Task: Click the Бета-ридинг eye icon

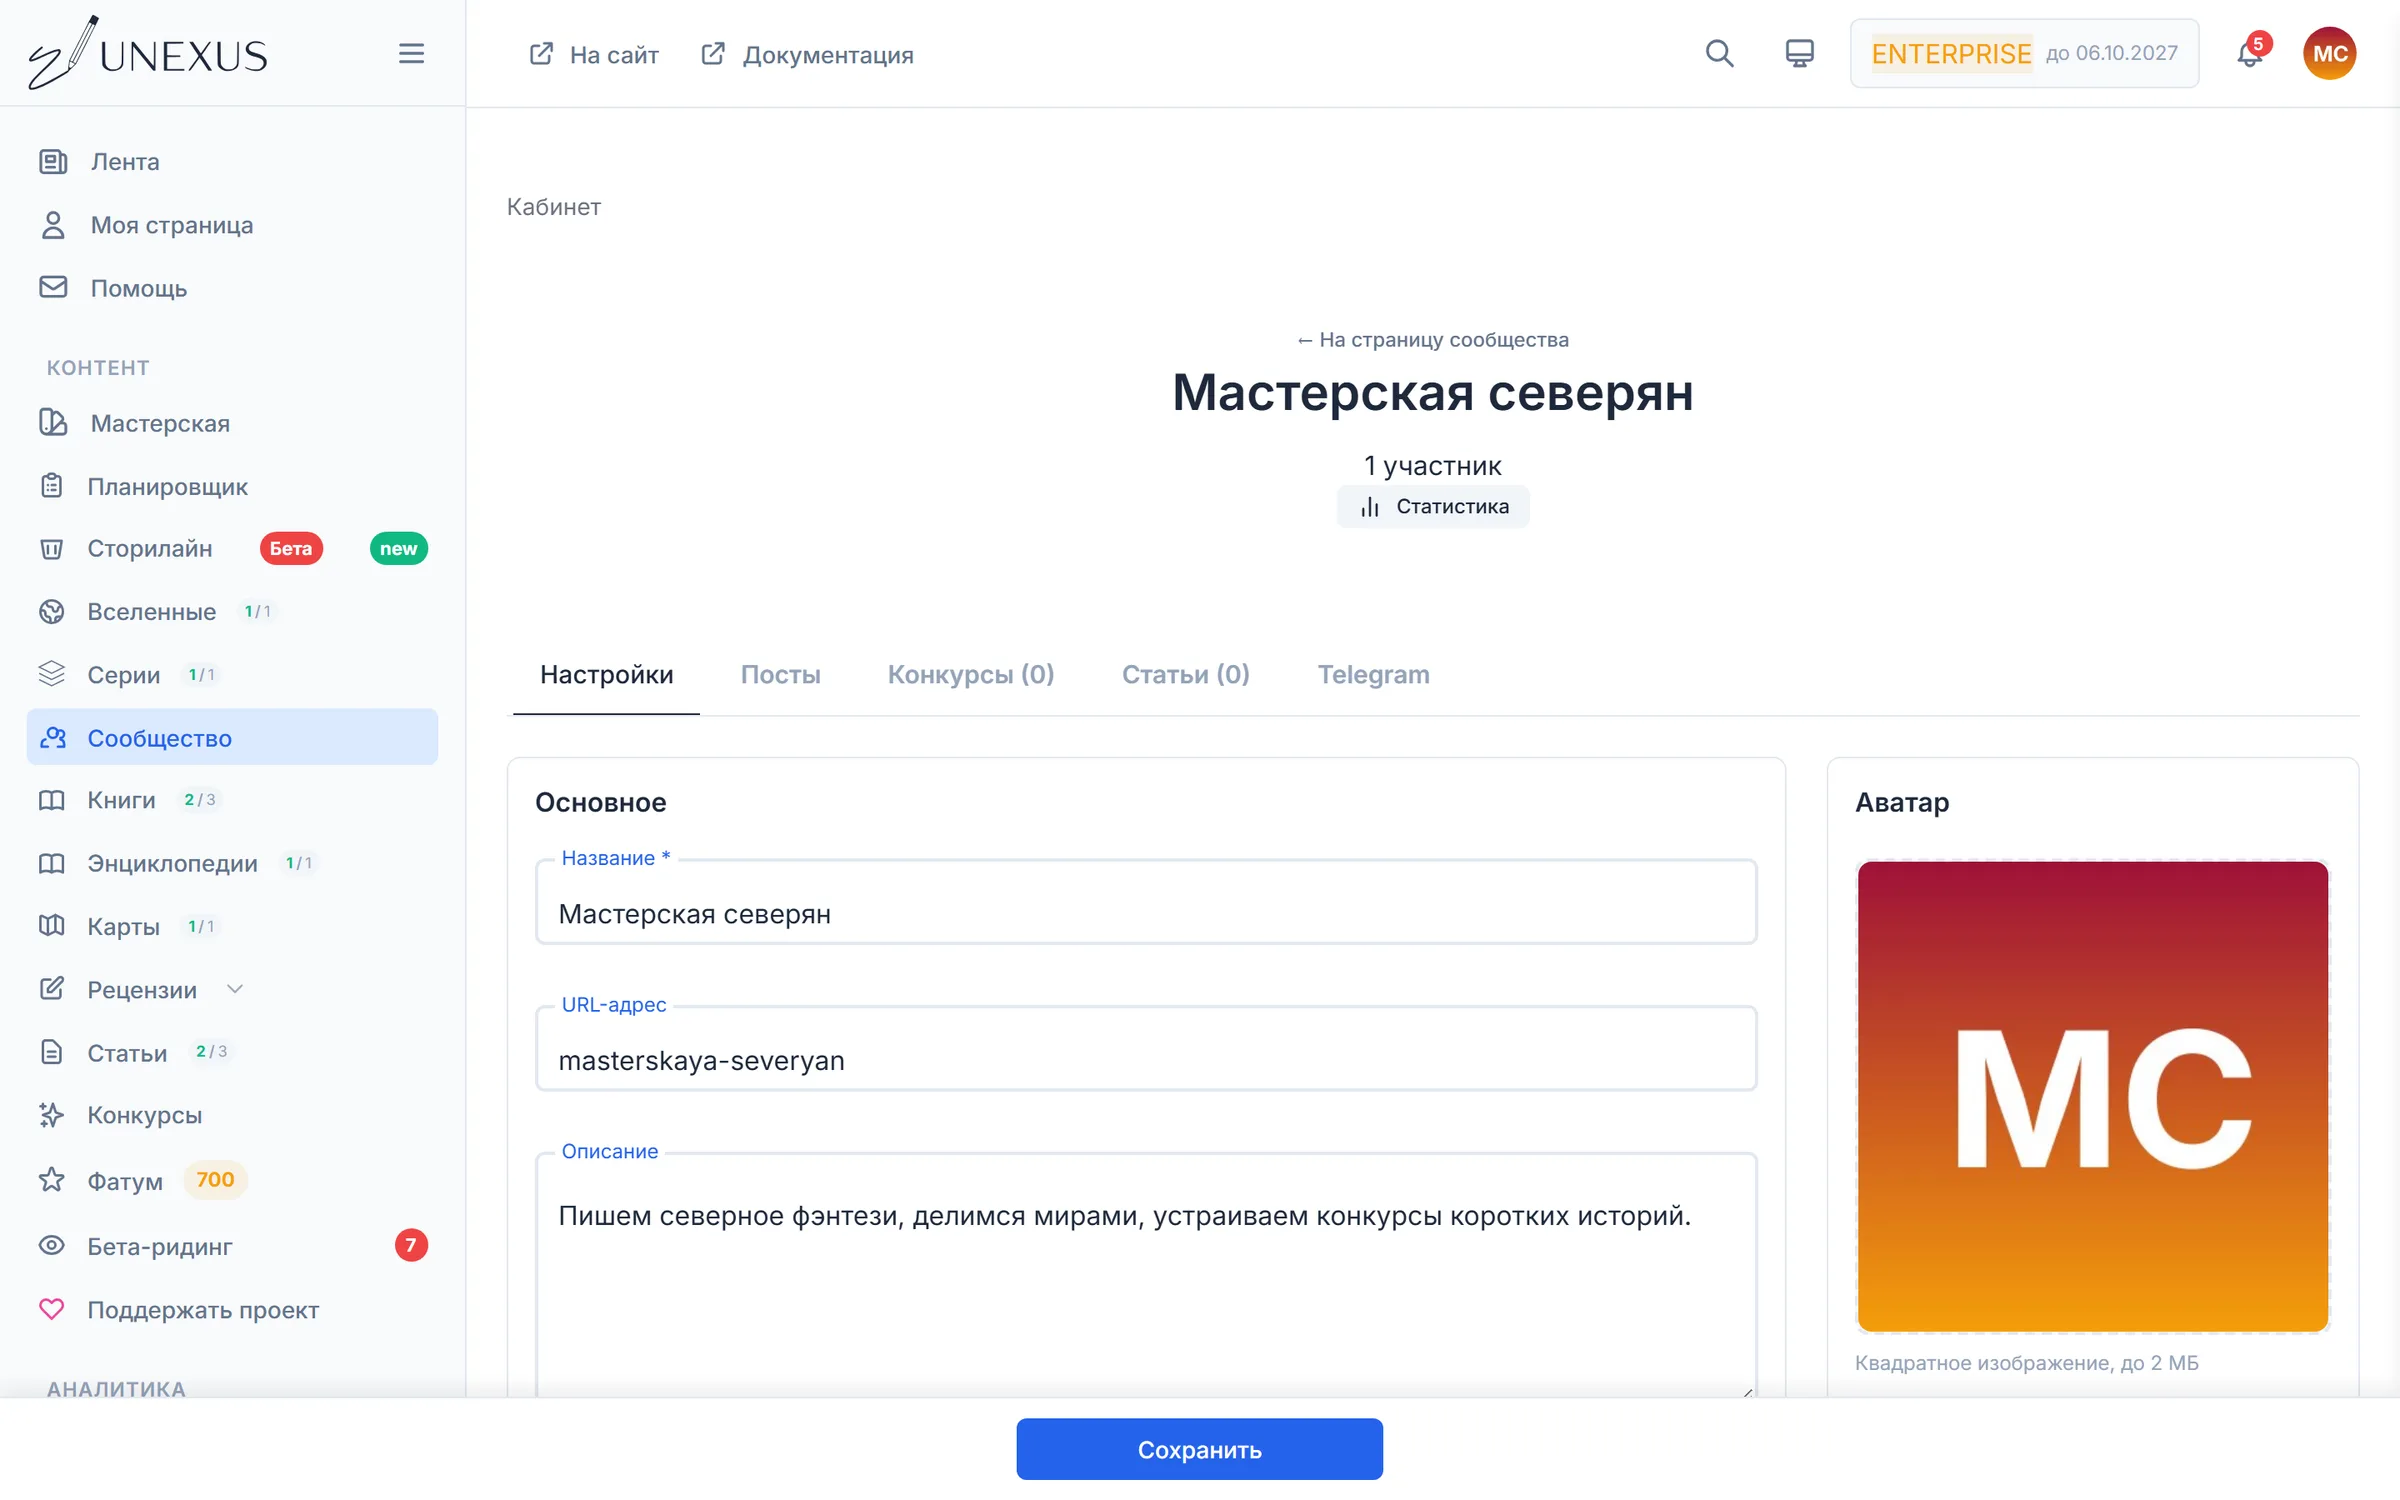Action: tap(51, 1246)
